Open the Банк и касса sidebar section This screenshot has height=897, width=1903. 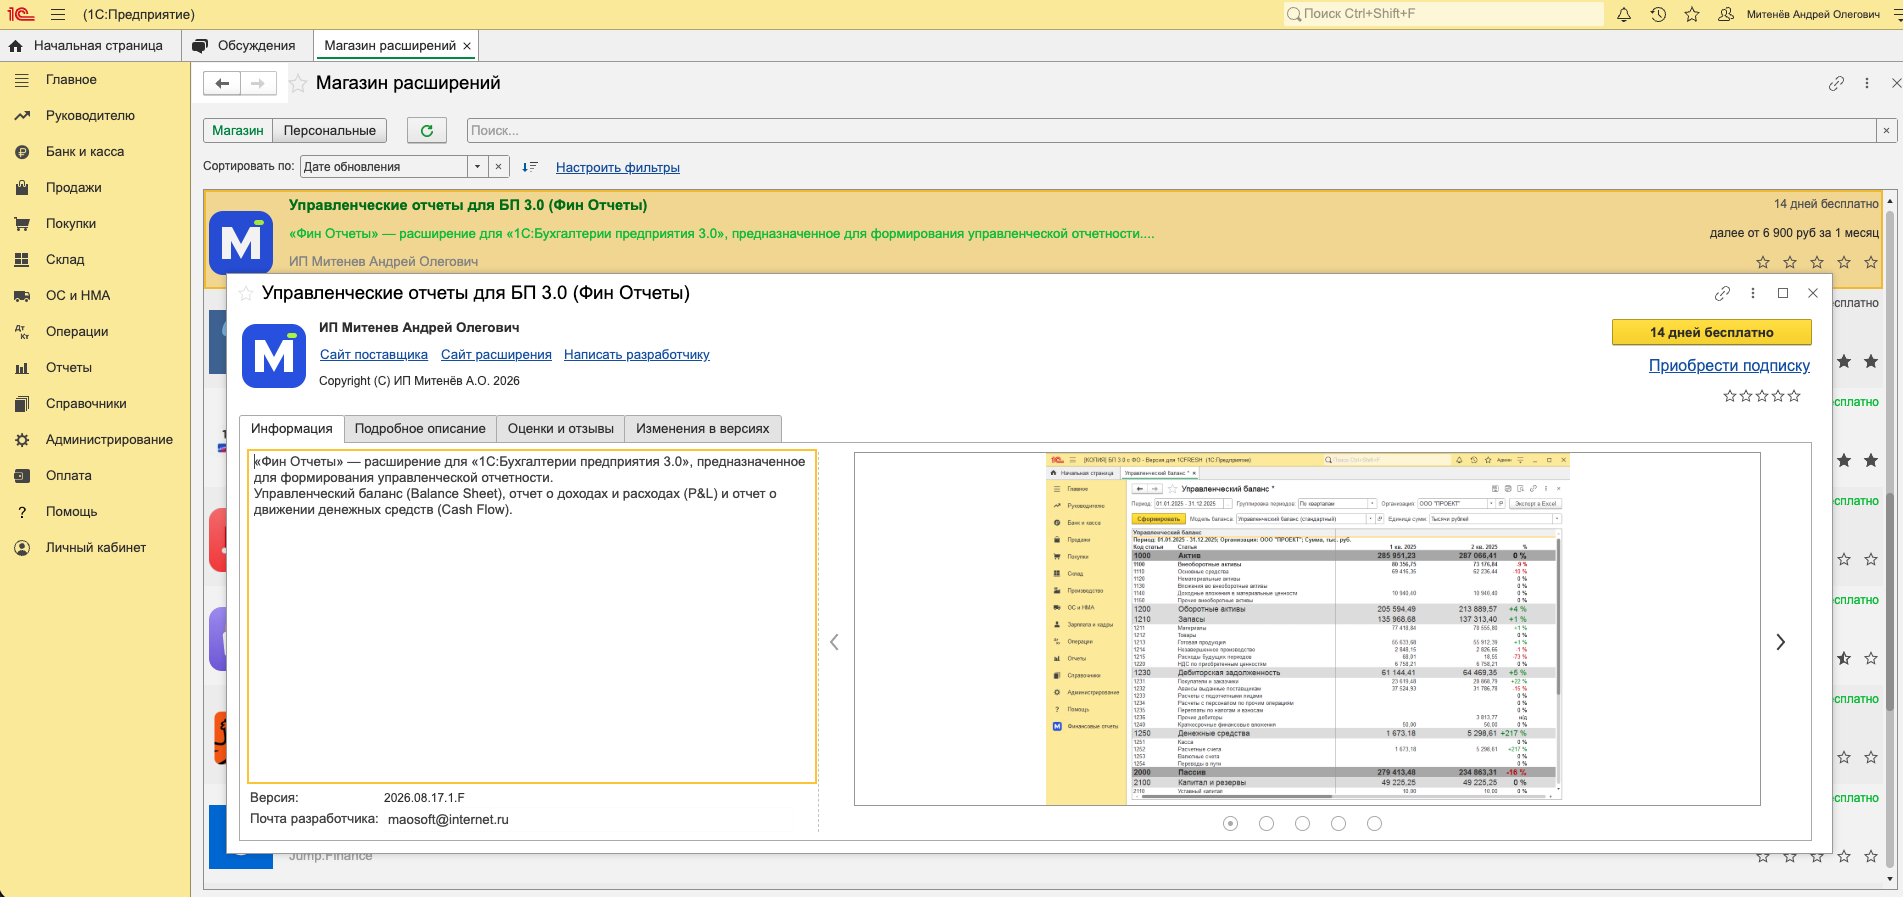point(85,152)
